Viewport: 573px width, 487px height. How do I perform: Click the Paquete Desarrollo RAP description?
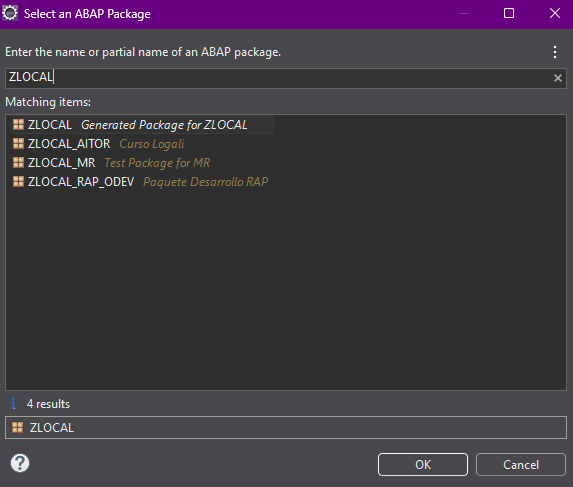pos(205,182)
